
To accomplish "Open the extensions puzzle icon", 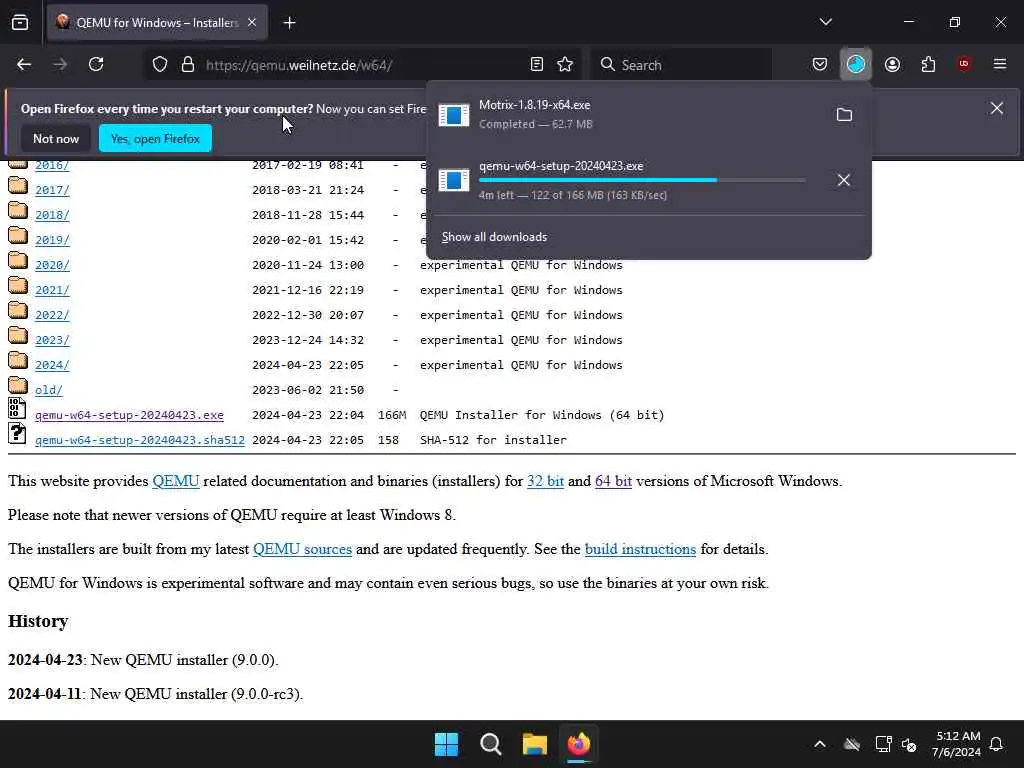I will [928, 64].
